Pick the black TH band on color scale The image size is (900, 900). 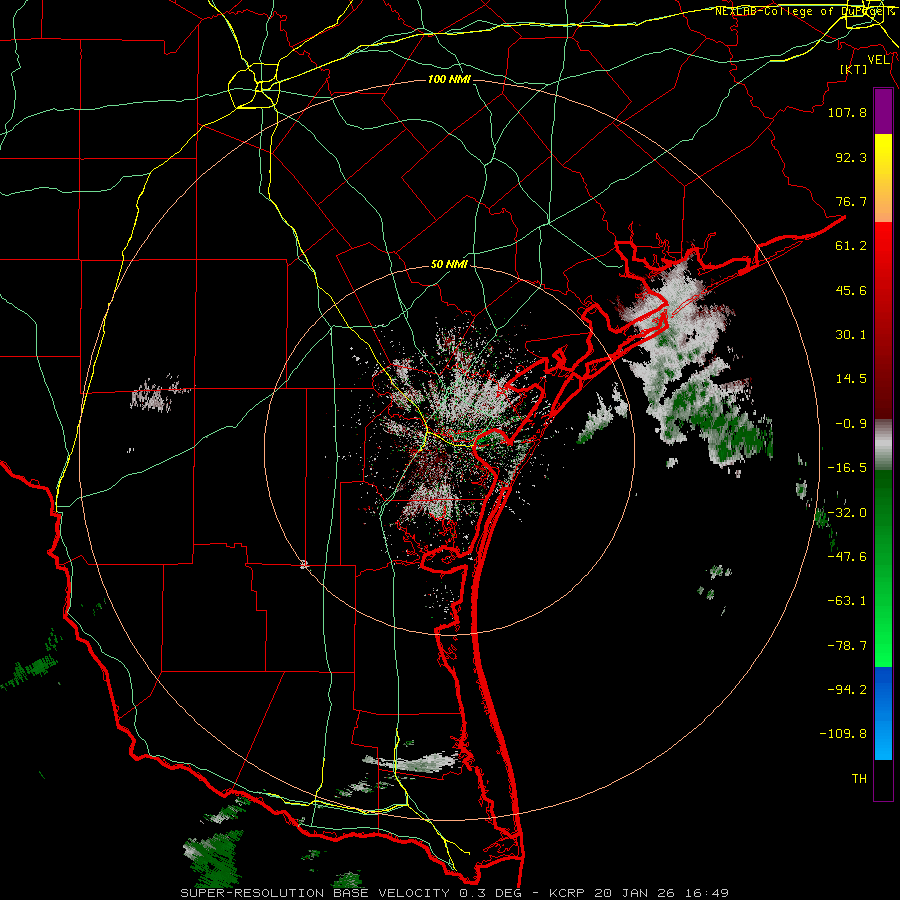pyautogui.click(x=883, y=779)
